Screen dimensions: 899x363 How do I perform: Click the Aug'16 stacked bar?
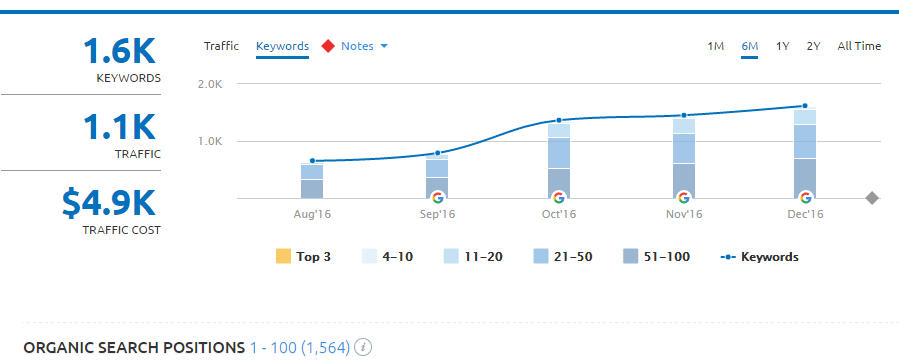312,181
